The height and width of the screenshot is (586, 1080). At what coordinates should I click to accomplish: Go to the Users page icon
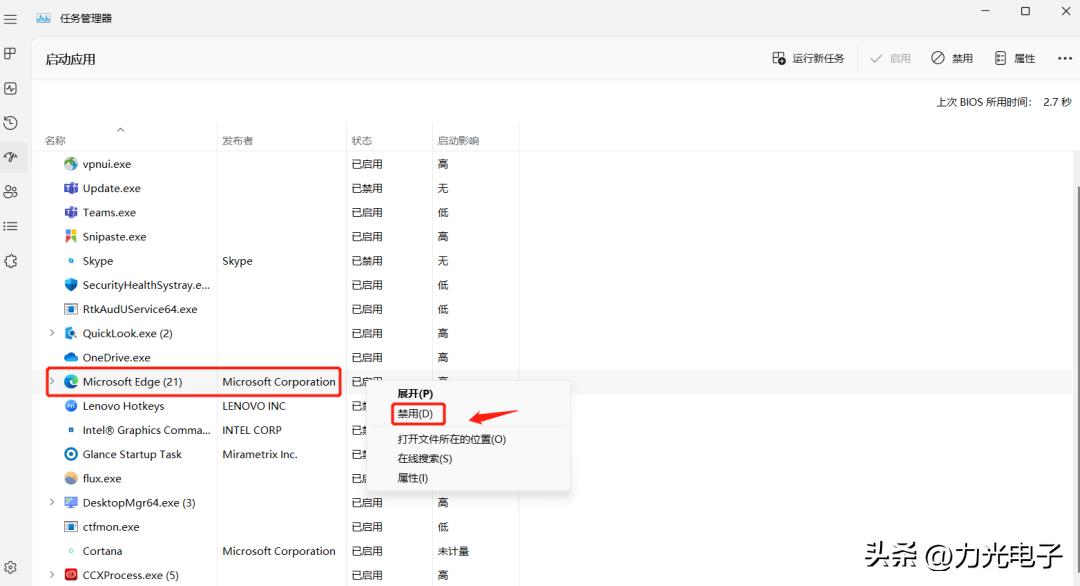[x=11, y=192]
